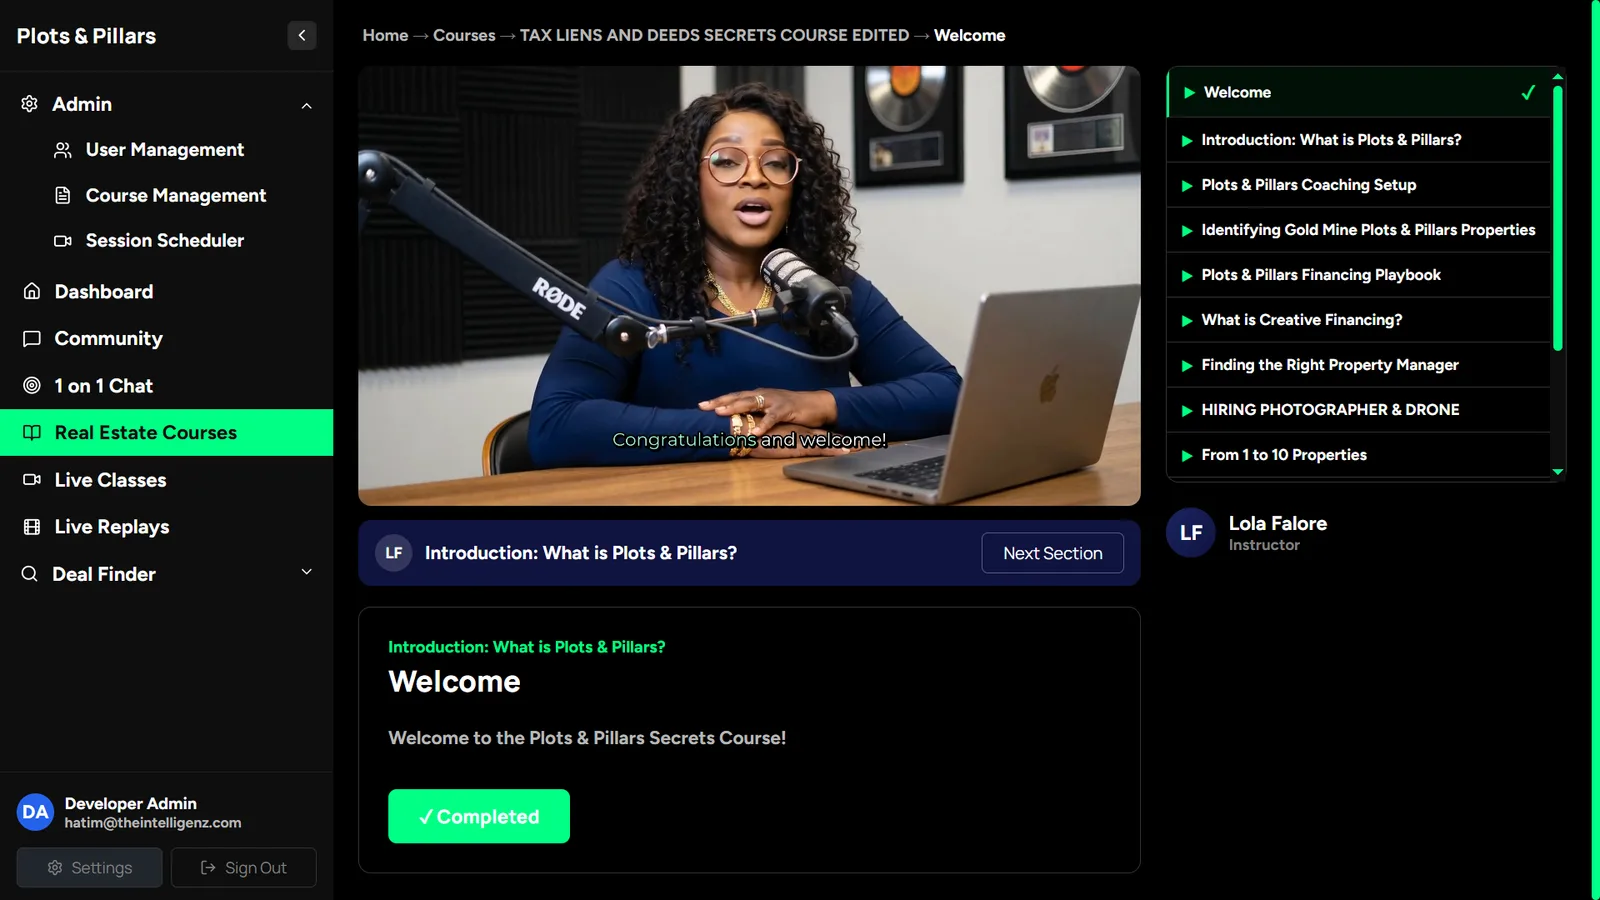1600x900 pixels.
Task: Click the Deal Finder magnifier icon
Action: 30,574
